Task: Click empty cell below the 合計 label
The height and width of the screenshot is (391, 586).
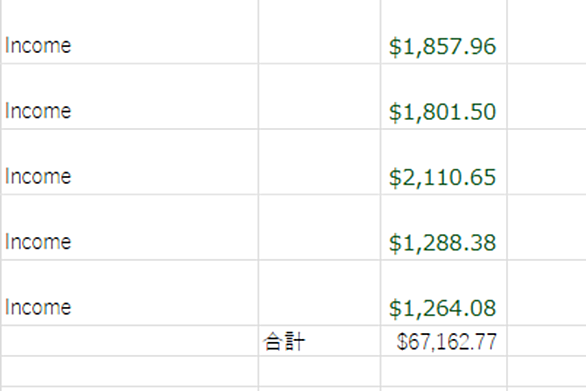Action: tap(319, 371)
